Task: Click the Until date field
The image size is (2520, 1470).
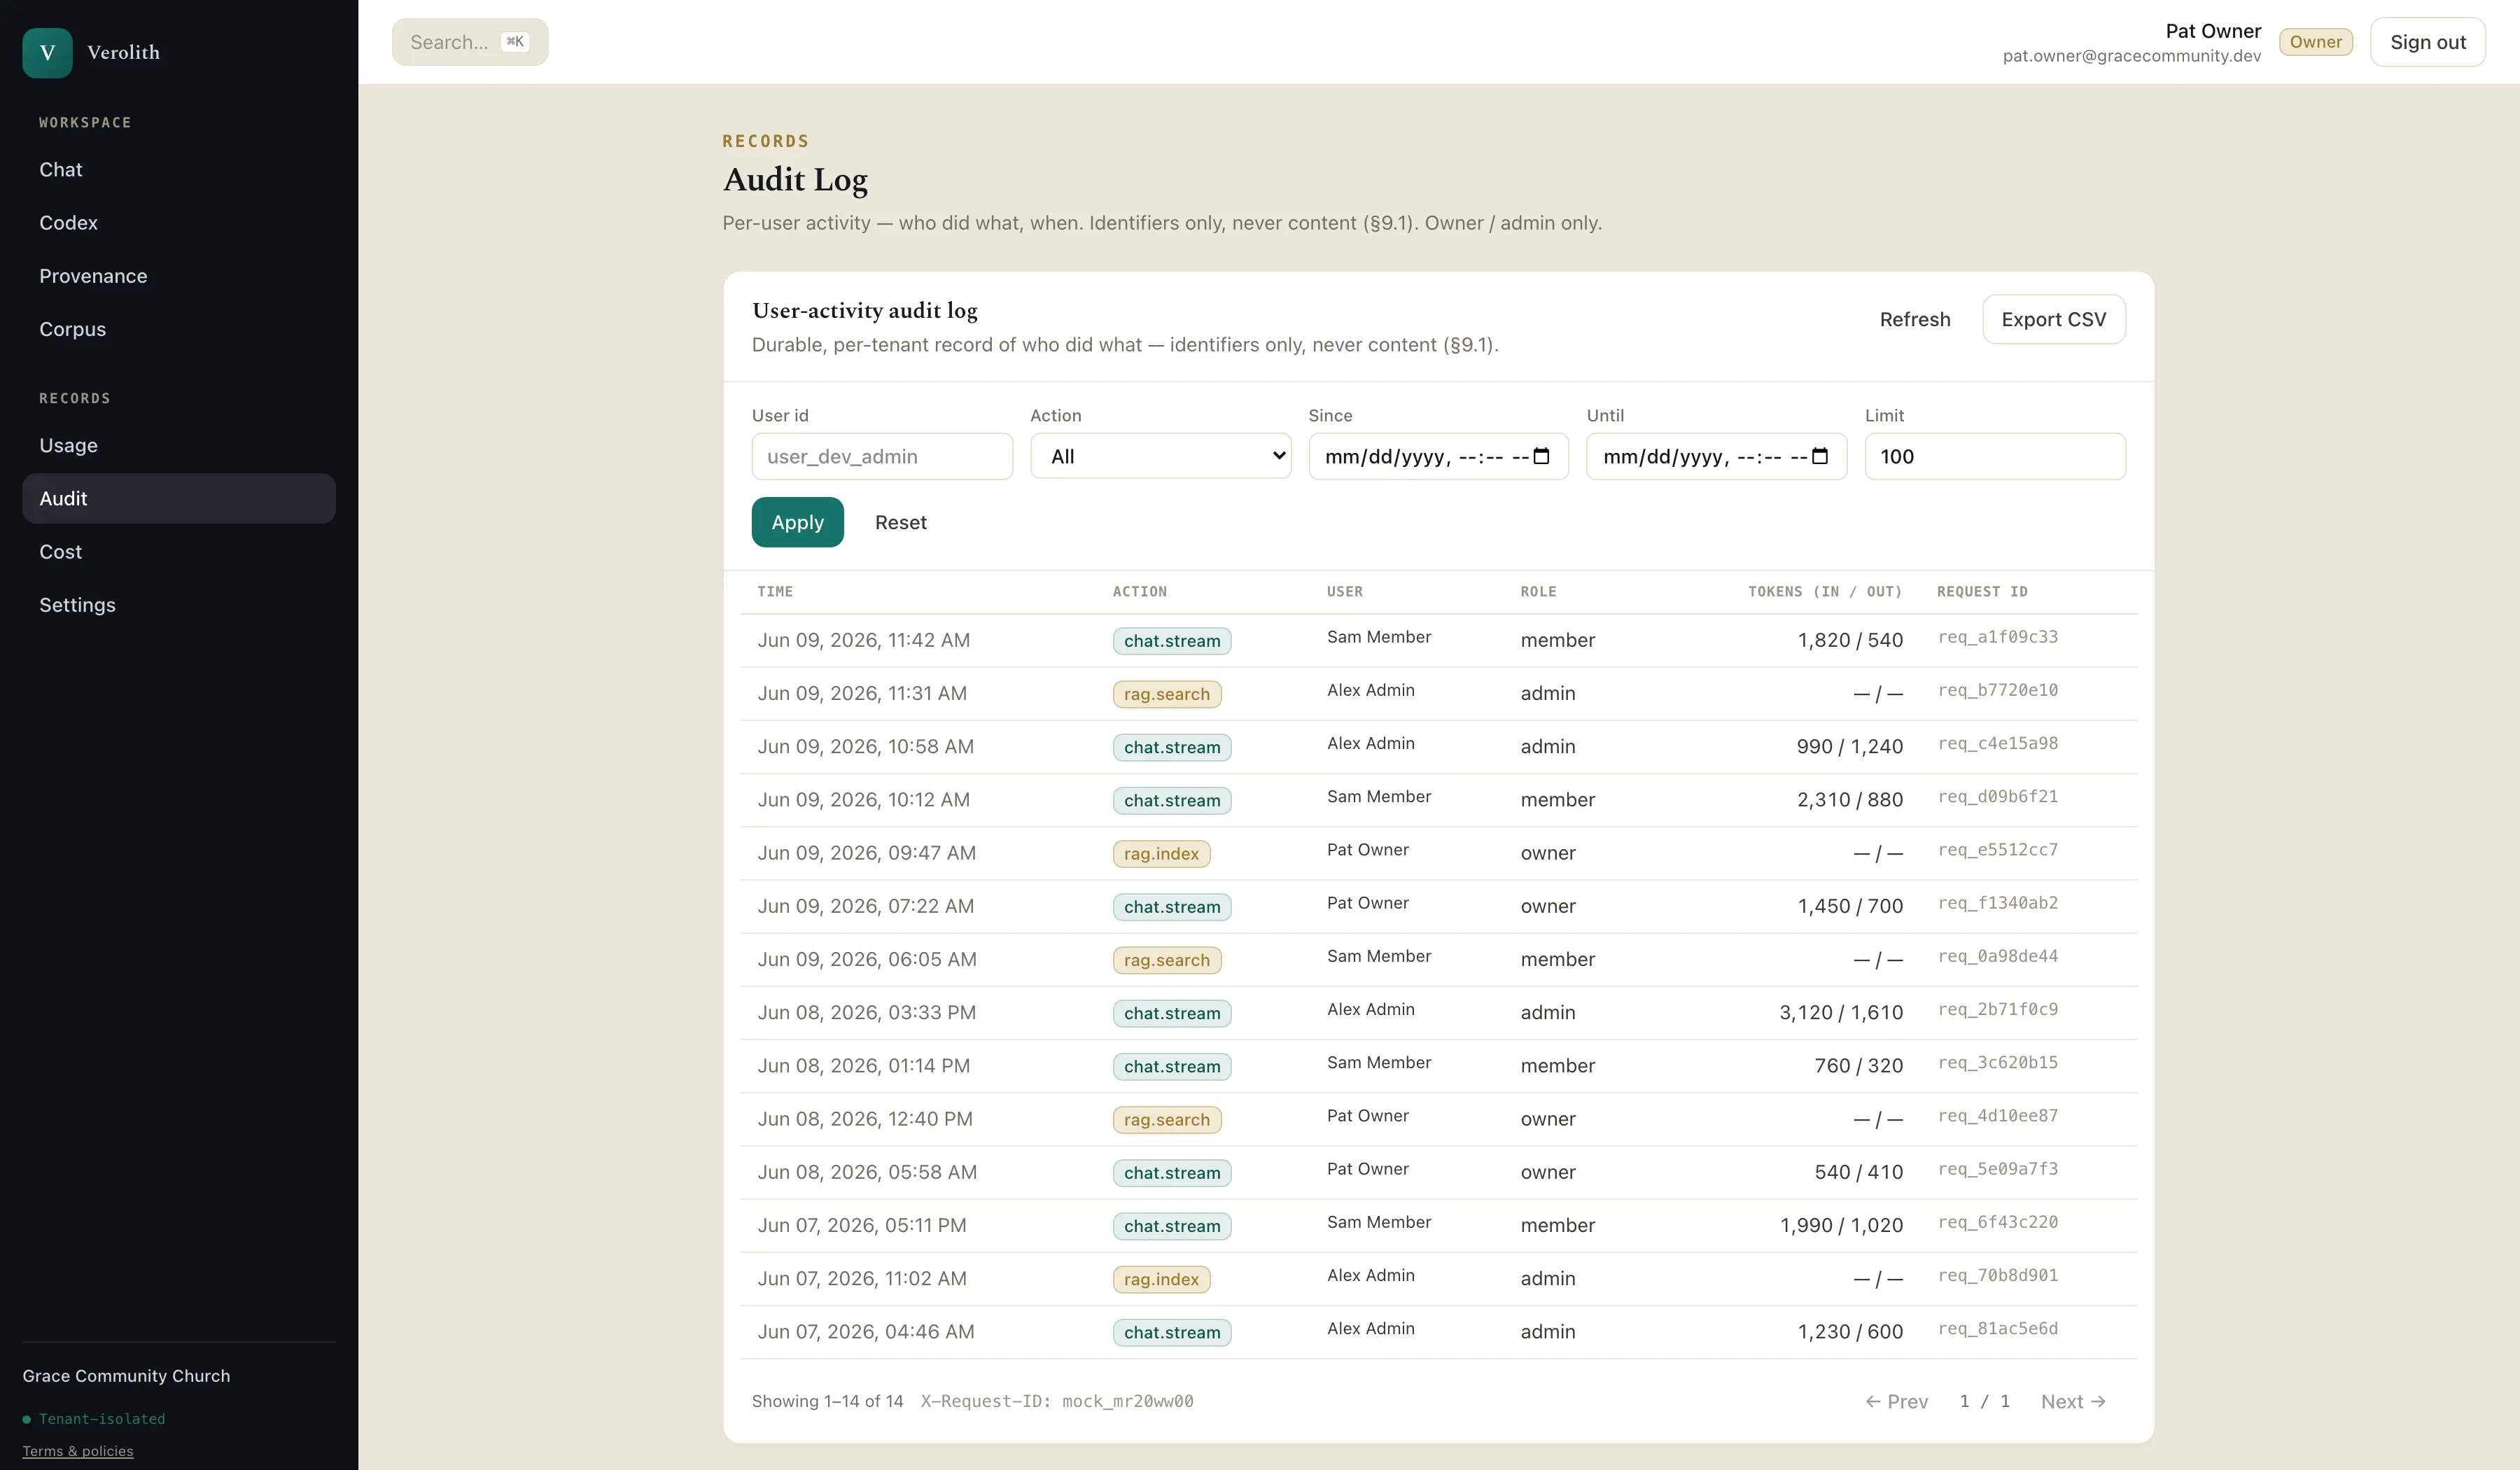Action: click(x=1716, y=456)
